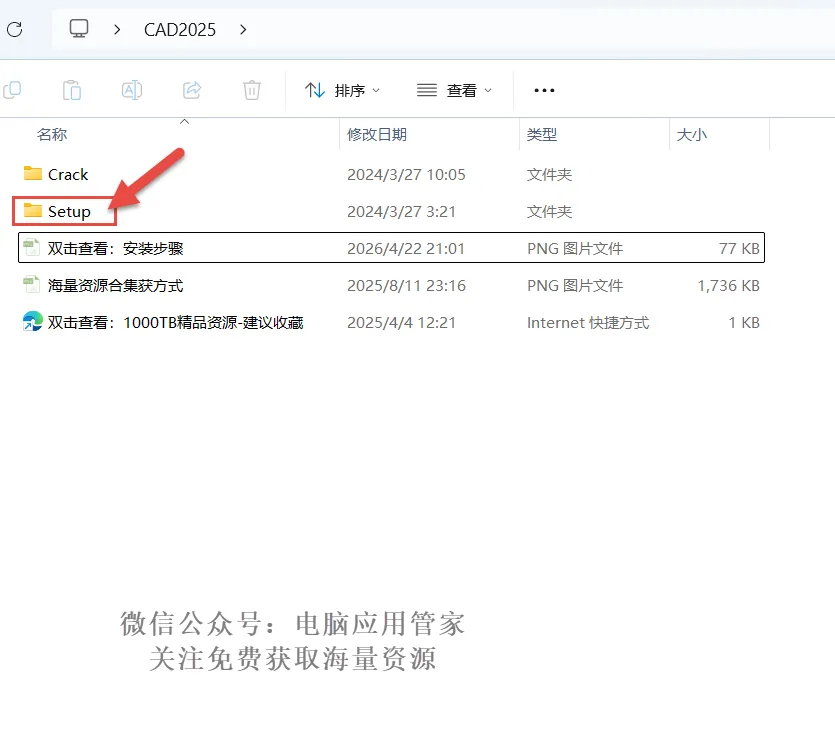The height and width of the screenshot is (743, 835).
Task: Click the date 2025/4/4 12:21
Action: tap(402, 323)
